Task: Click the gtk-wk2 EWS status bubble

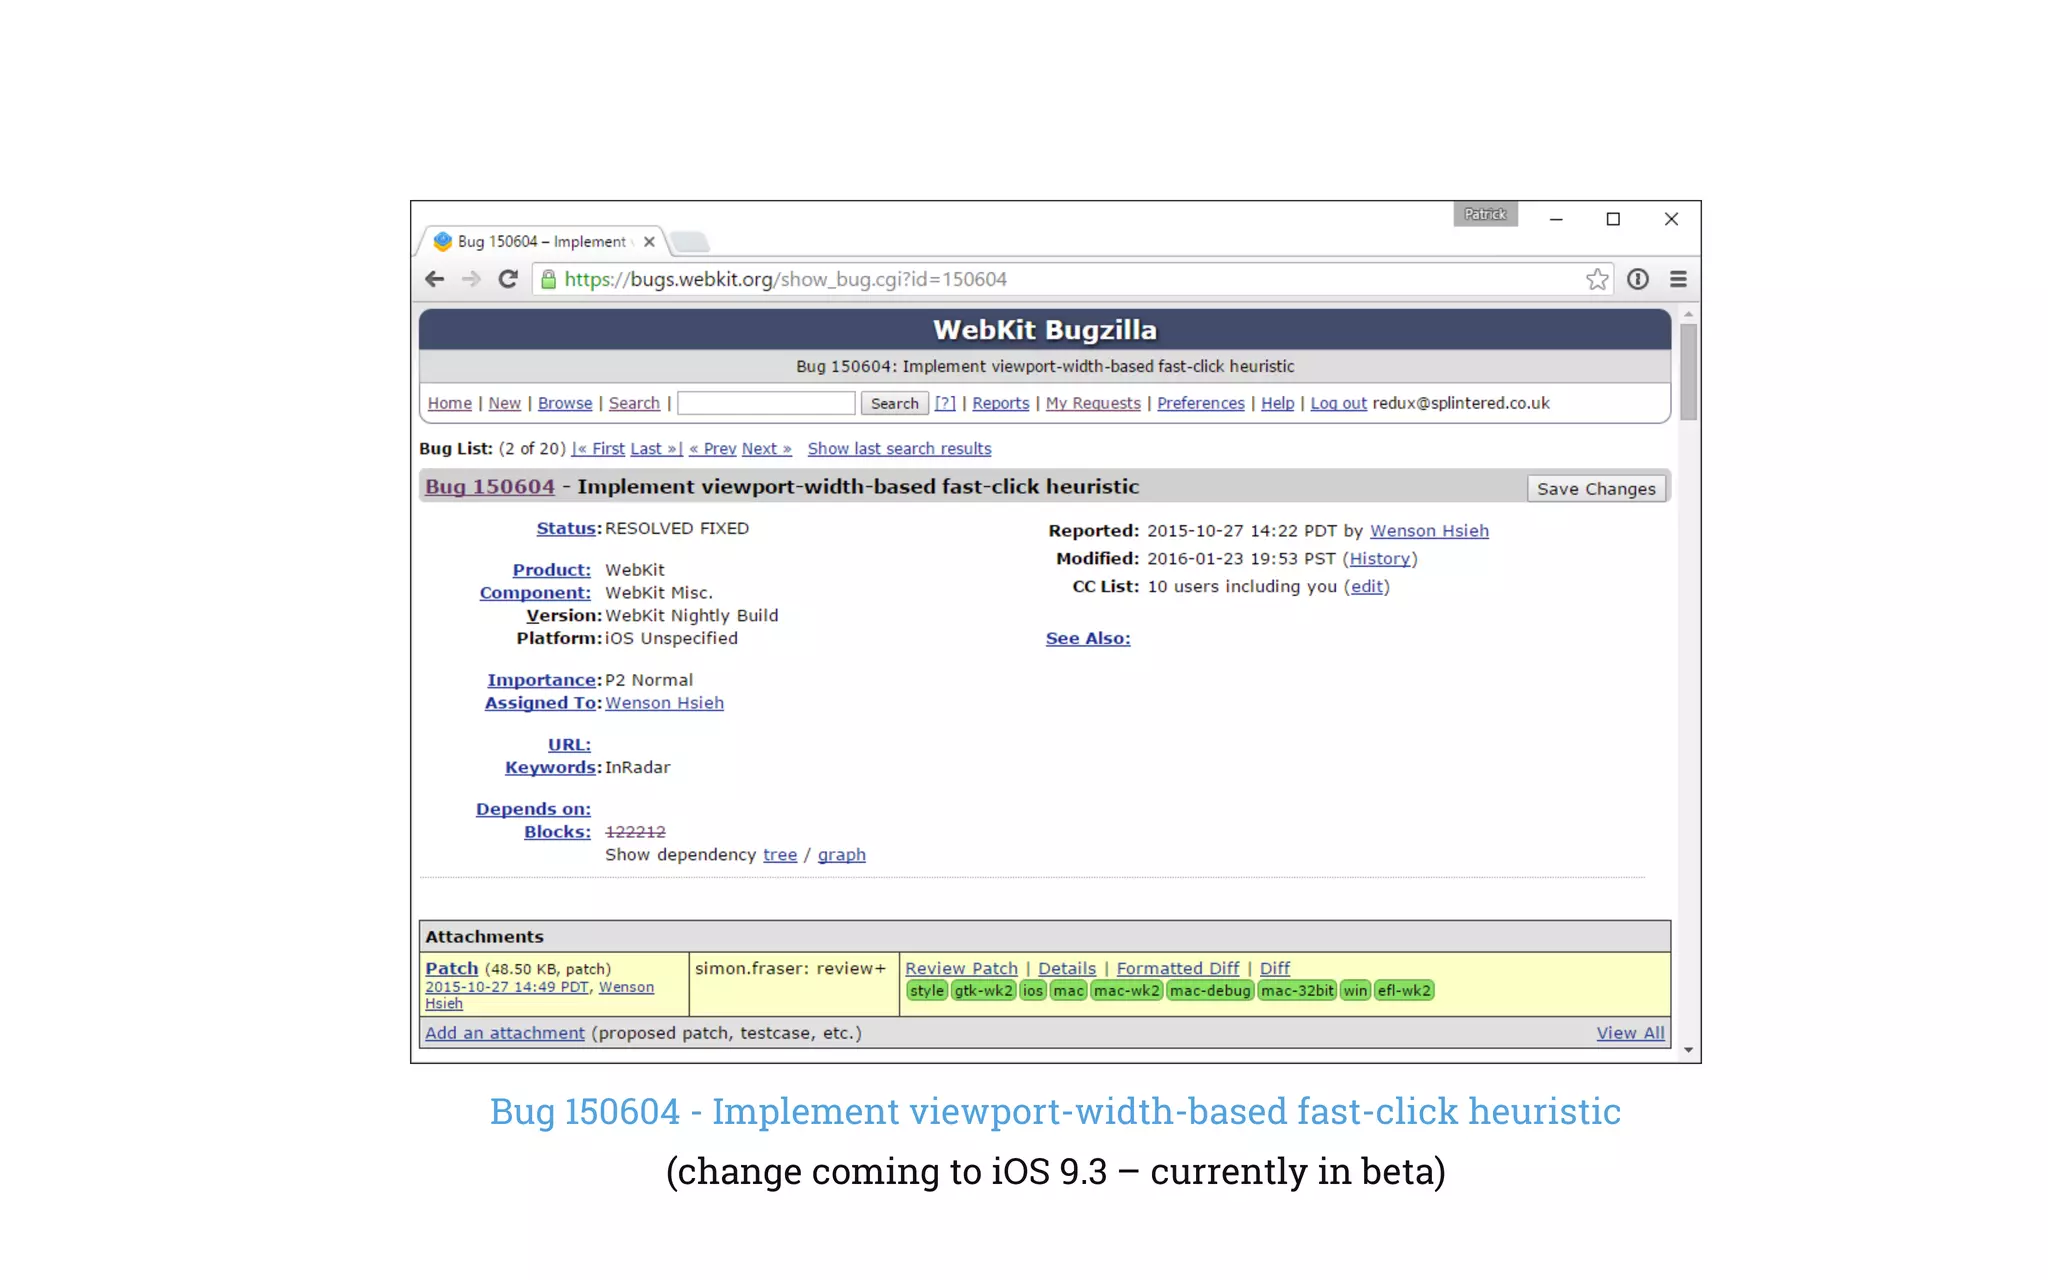Action: (983, 991)
